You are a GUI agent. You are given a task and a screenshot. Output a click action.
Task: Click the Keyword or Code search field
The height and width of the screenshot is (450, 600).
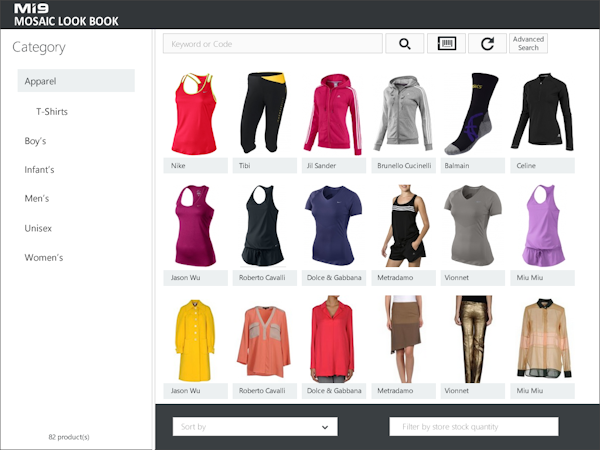point(273,44)
